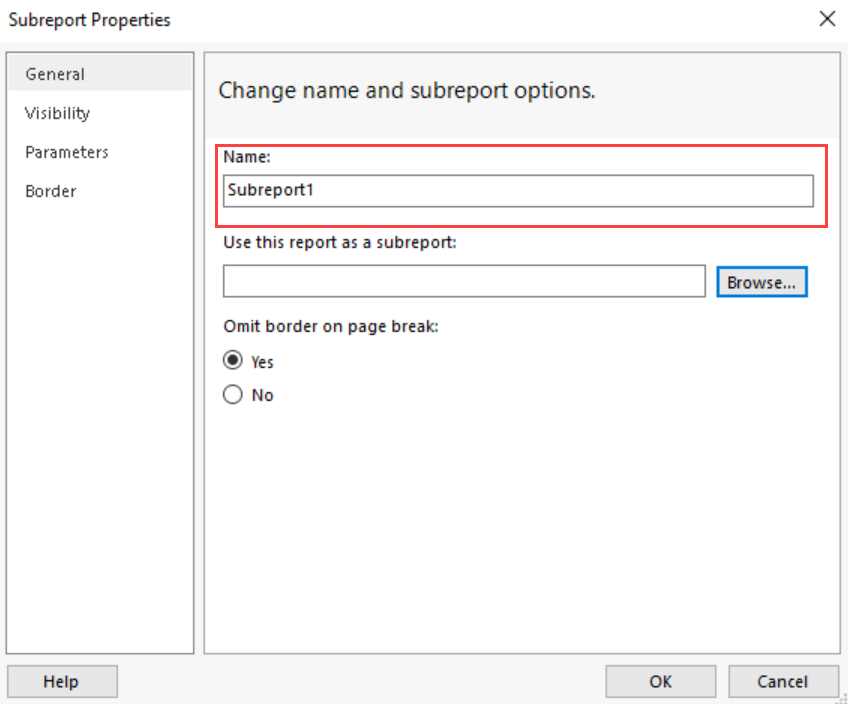Click the Subreport Properties title bar

(89, 19)
